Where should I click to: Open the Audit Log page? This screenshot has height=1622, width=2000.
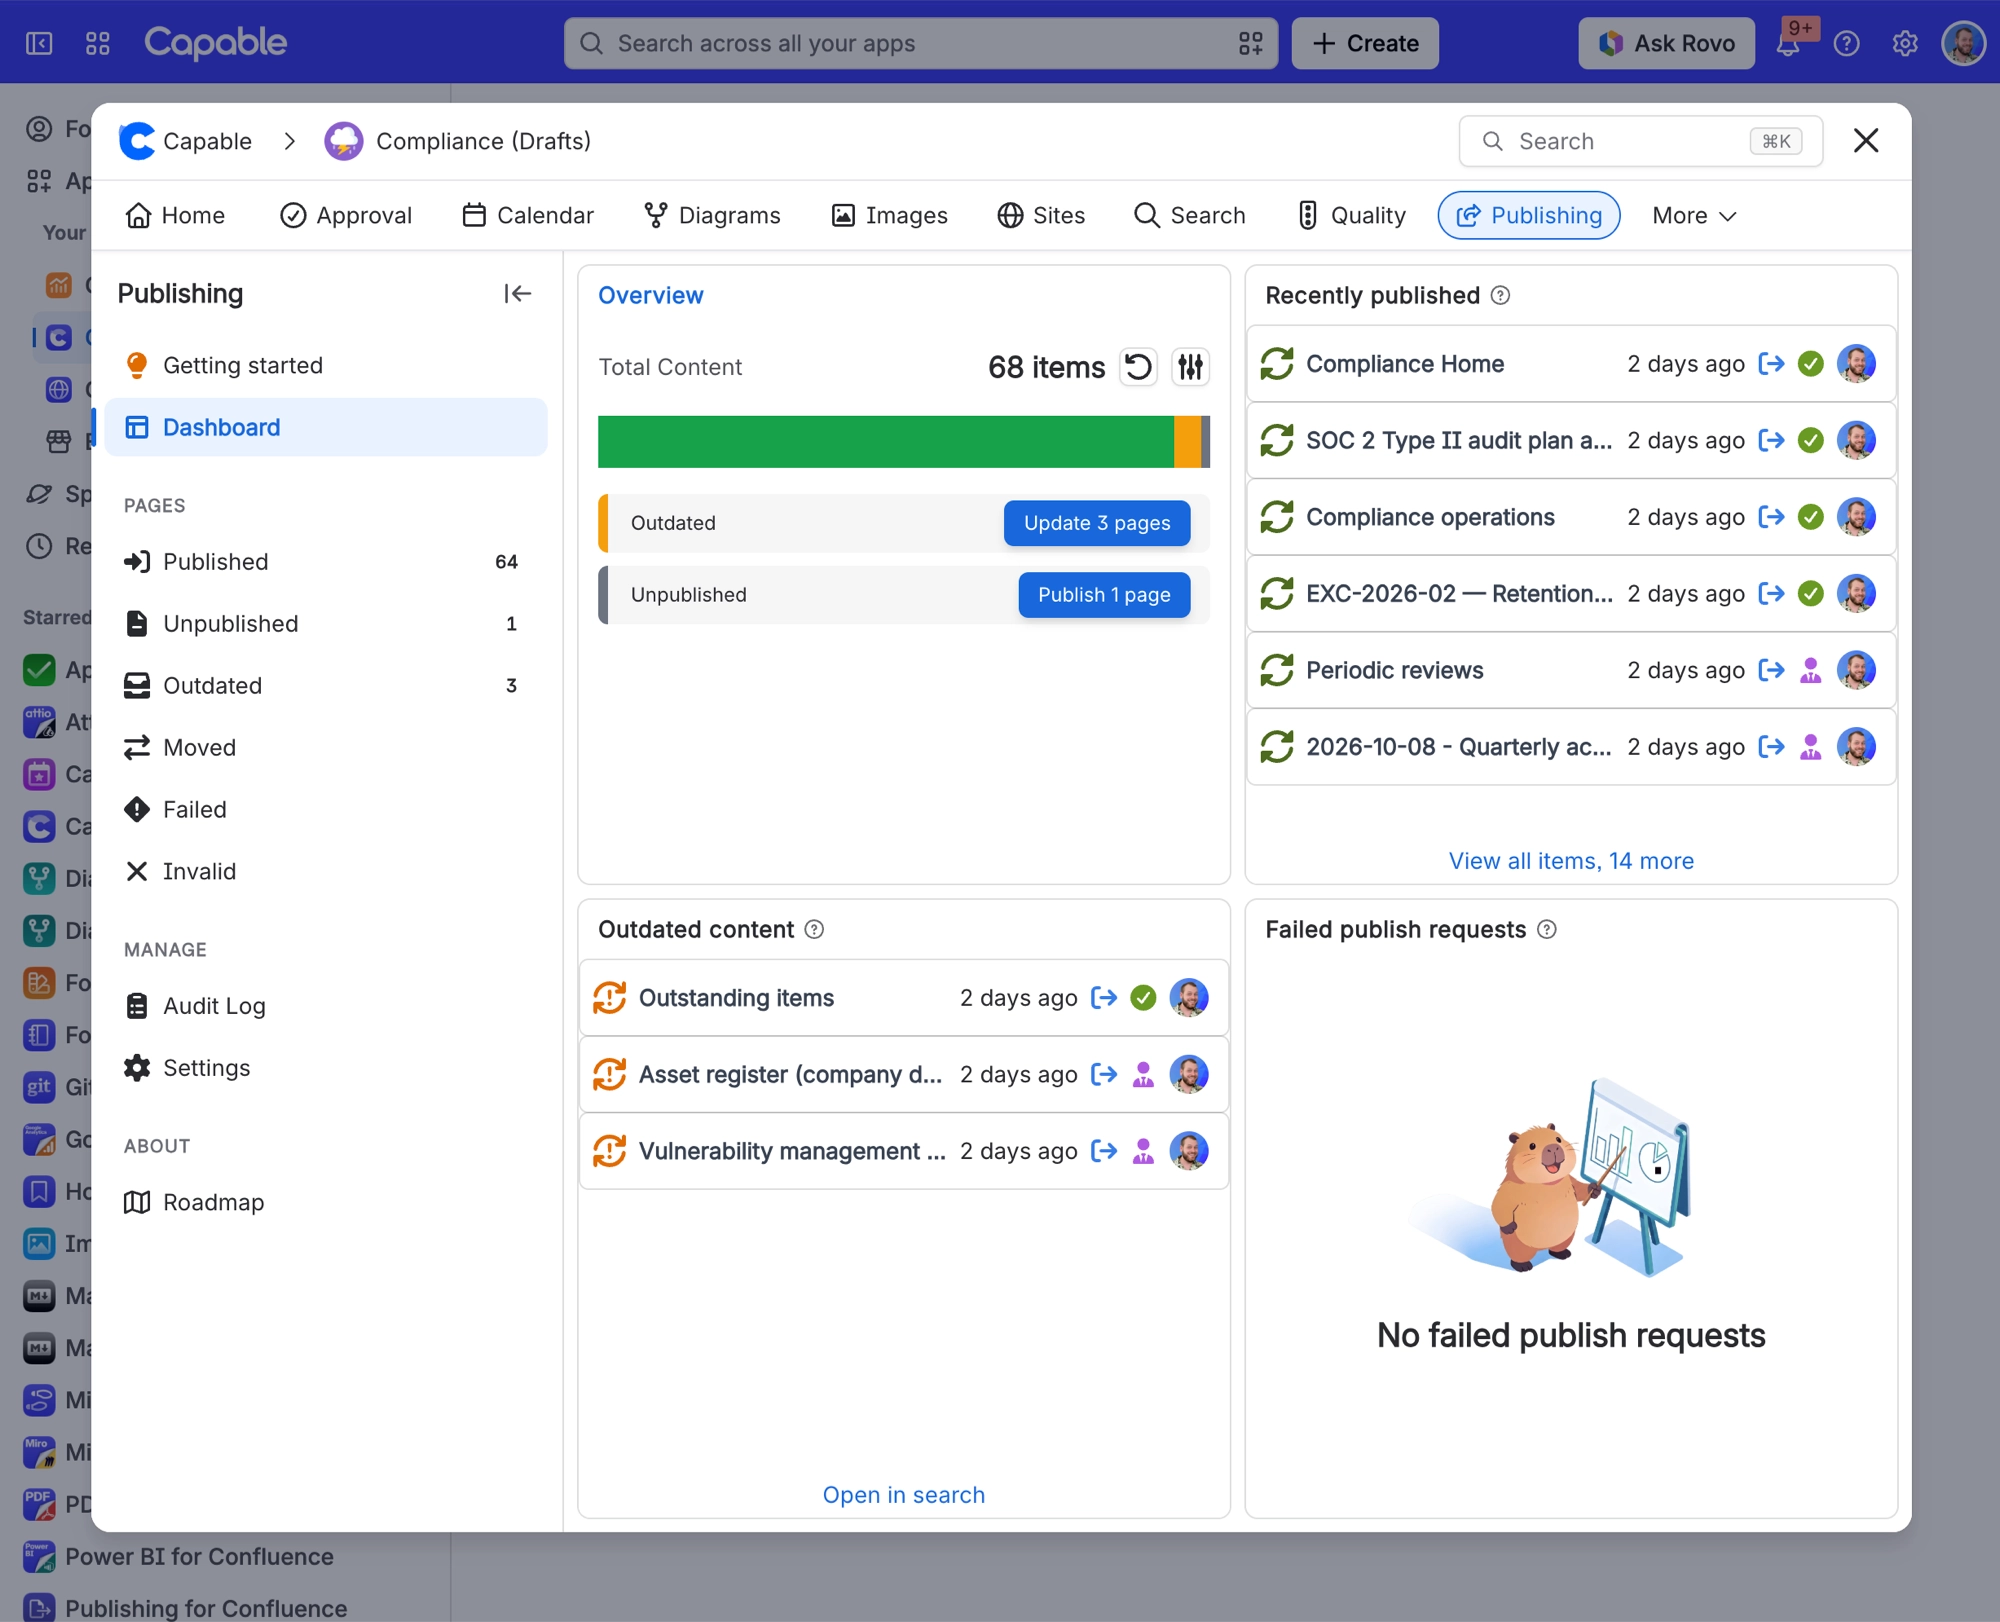point(326,1005)
